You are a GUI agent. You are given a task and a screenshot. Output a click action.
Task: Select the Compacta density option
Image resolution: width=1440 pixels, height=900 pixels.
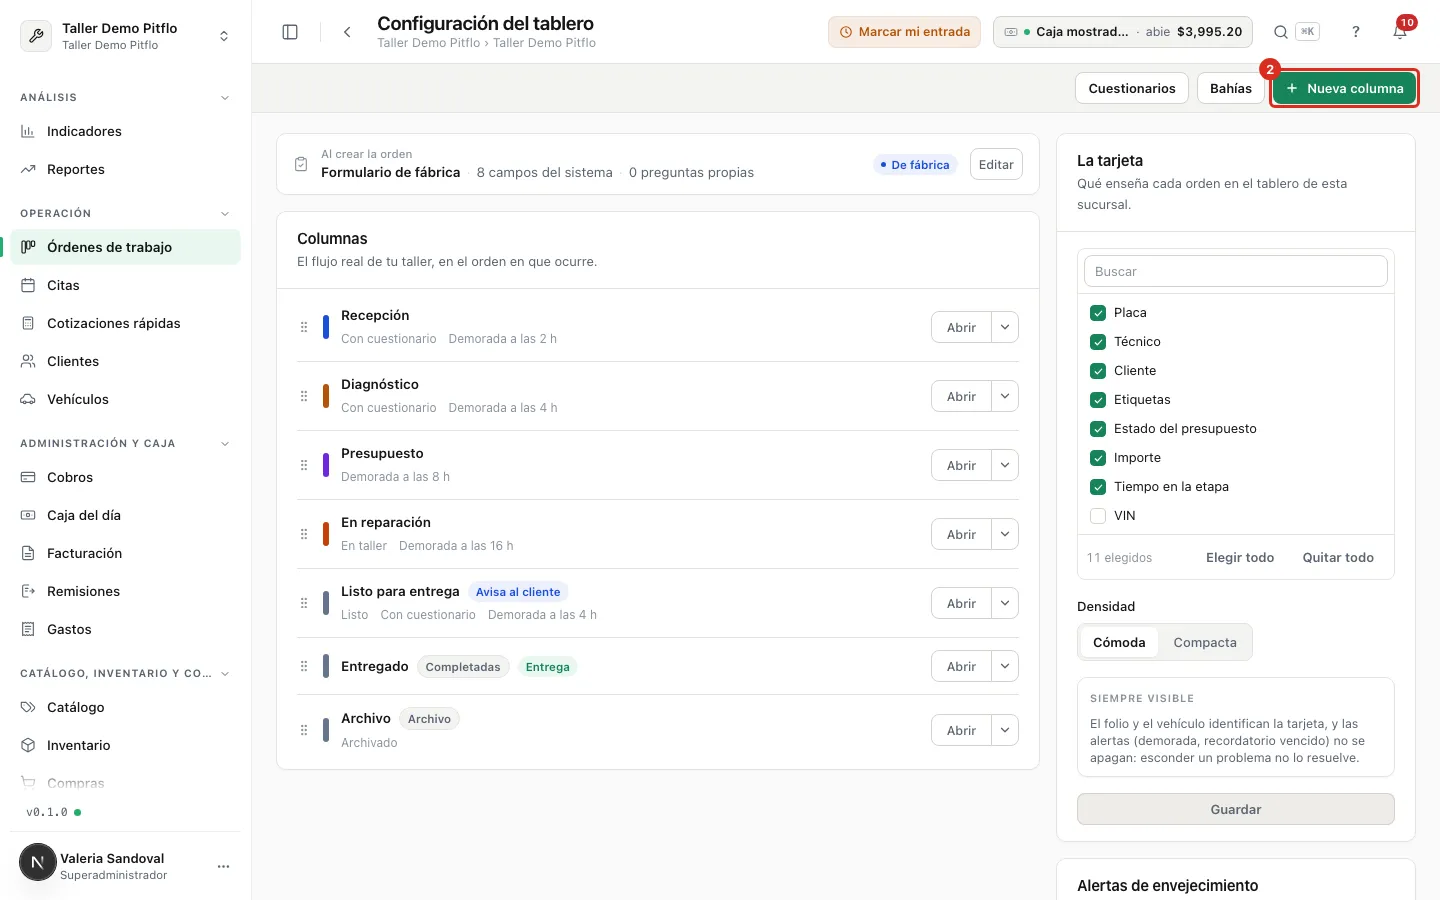1205,642
